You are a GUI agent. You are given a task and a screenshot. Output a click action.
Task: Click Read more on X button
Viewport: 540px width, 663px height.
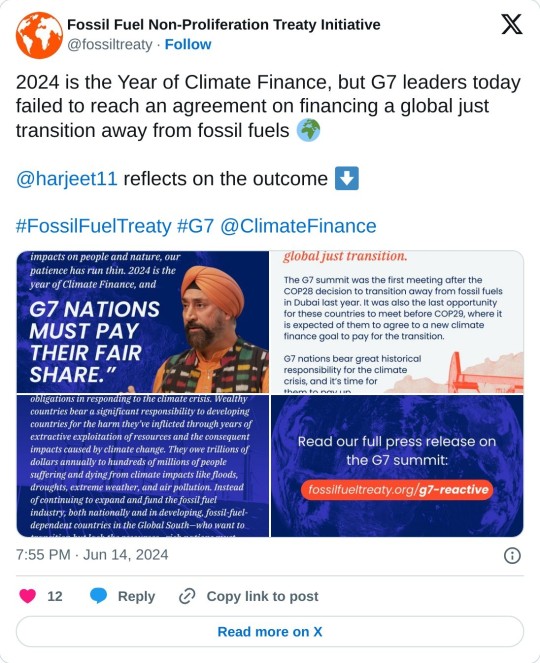tap(270, 631)
